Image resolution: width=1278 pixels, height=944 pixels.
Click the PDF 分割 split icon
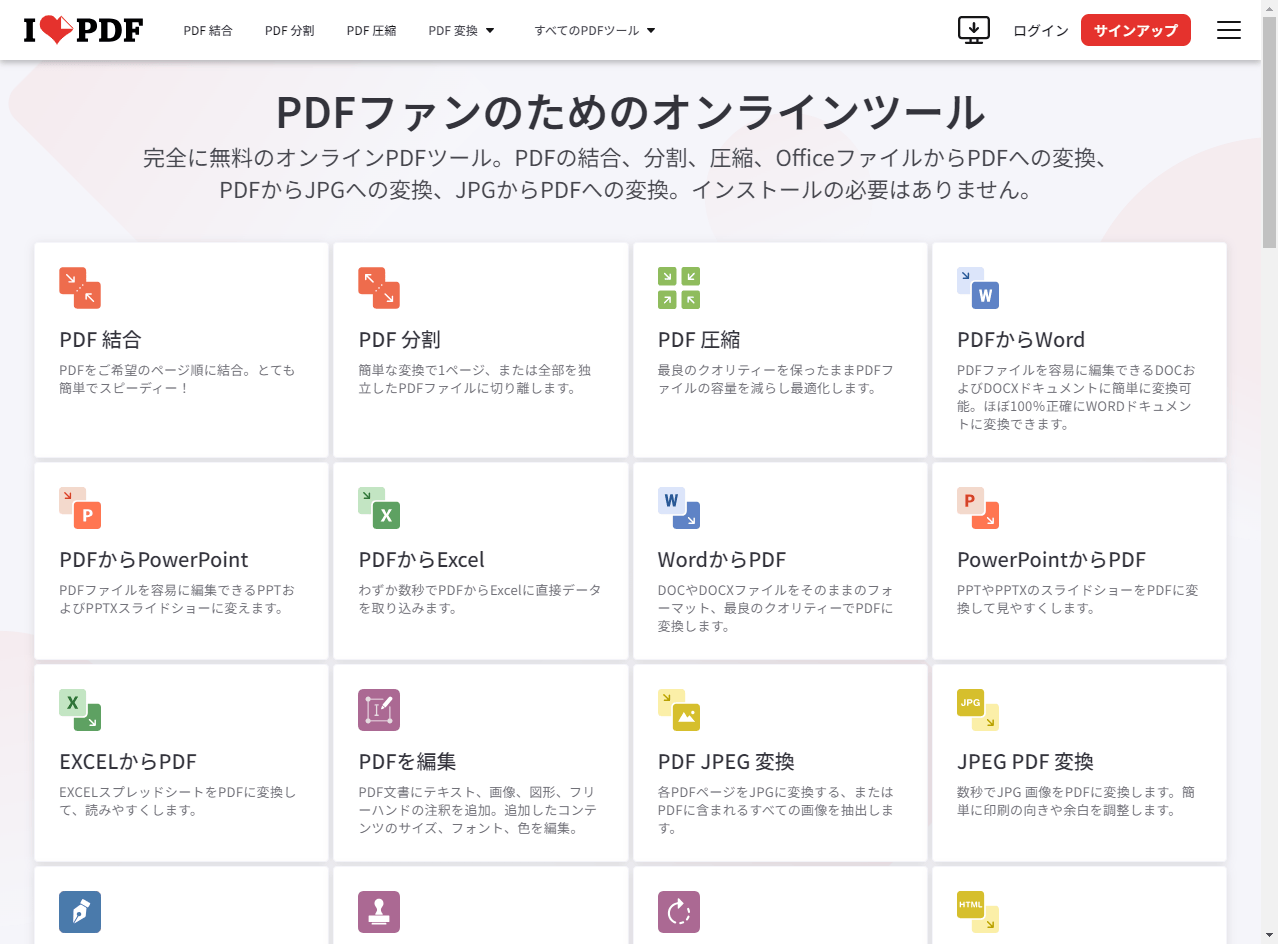tap(379, 288)
